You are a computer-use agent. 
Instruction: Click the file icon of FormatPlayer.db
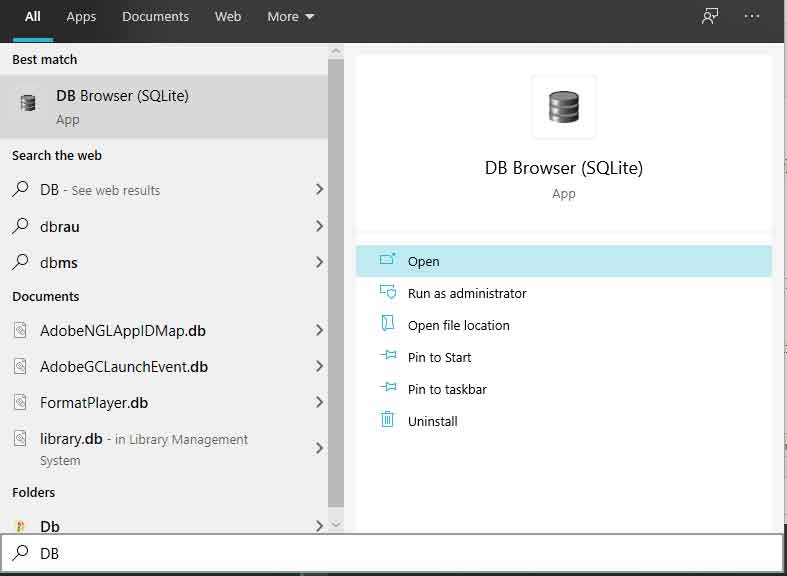[20, 402]
